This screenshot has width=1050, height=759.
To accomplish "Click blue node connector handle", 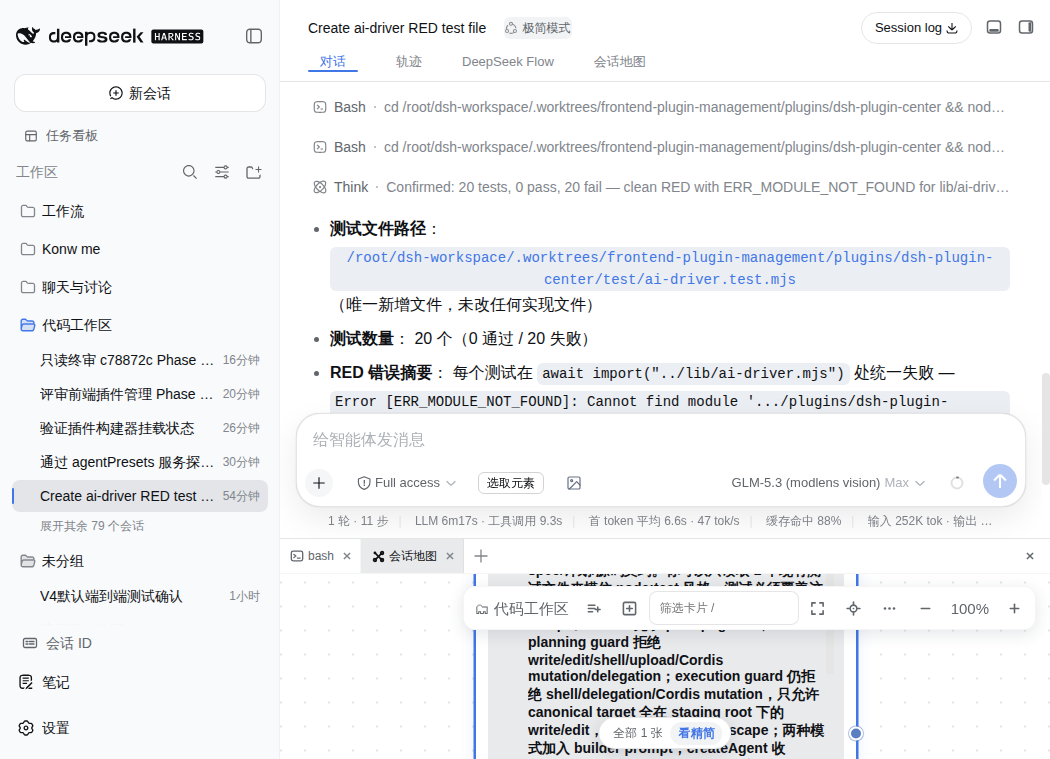I will [x=856, y=734].
